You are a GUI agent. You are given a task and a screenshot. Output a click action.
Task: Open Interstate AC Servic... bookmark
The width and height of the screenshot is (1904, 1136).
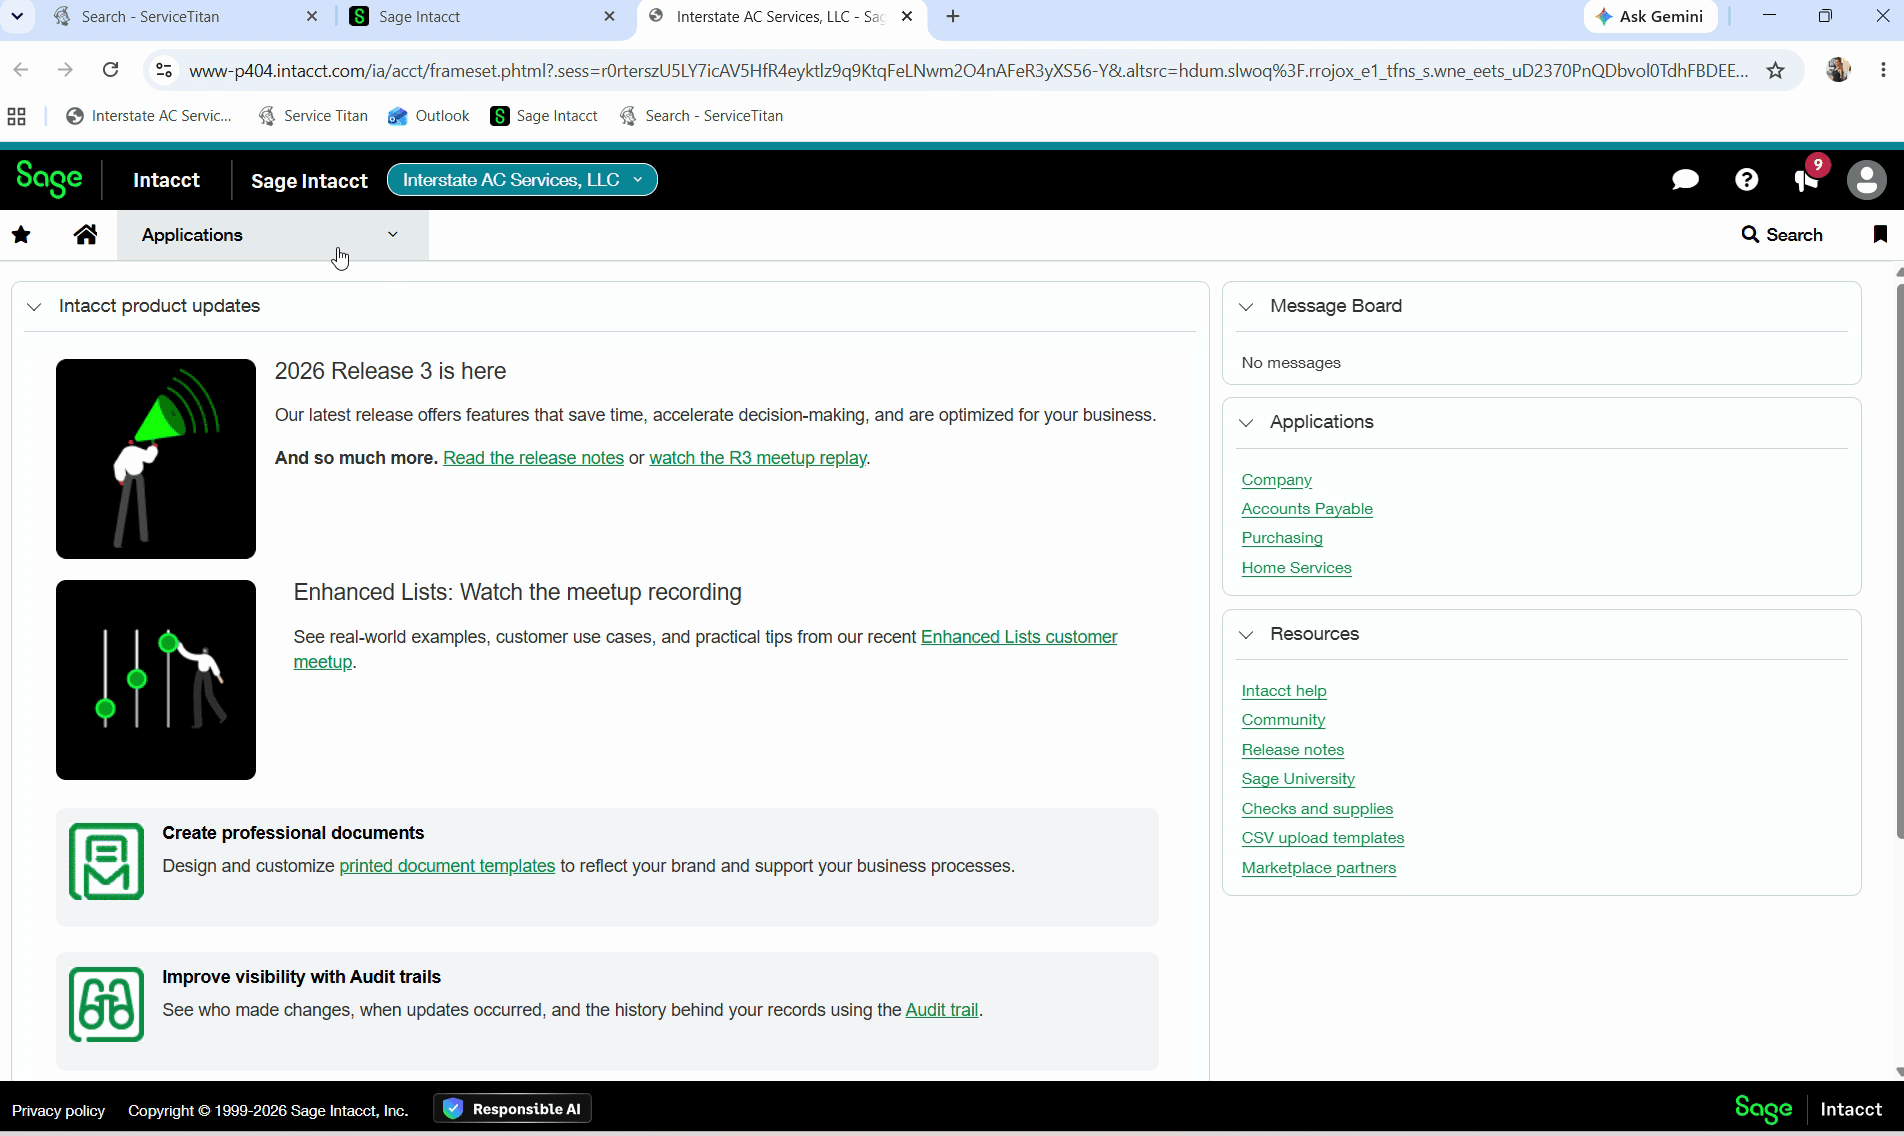[148, 116]
